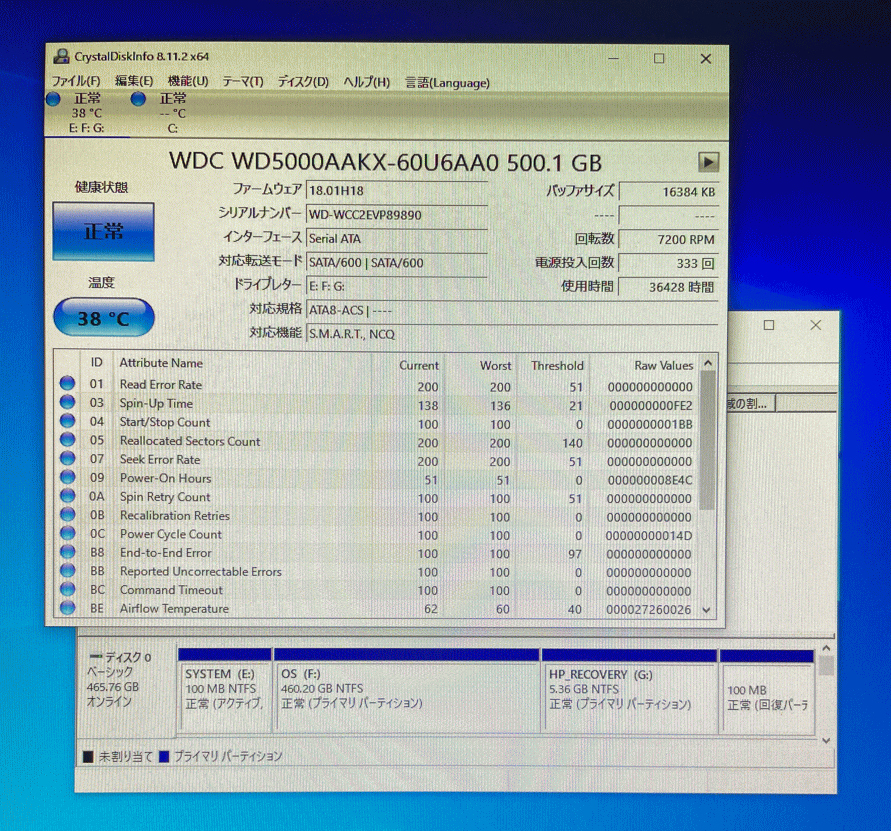Click status icon for Spin-Up Time
The width and height of the screenshot is (891, 831).
click(x=67, y=402)
